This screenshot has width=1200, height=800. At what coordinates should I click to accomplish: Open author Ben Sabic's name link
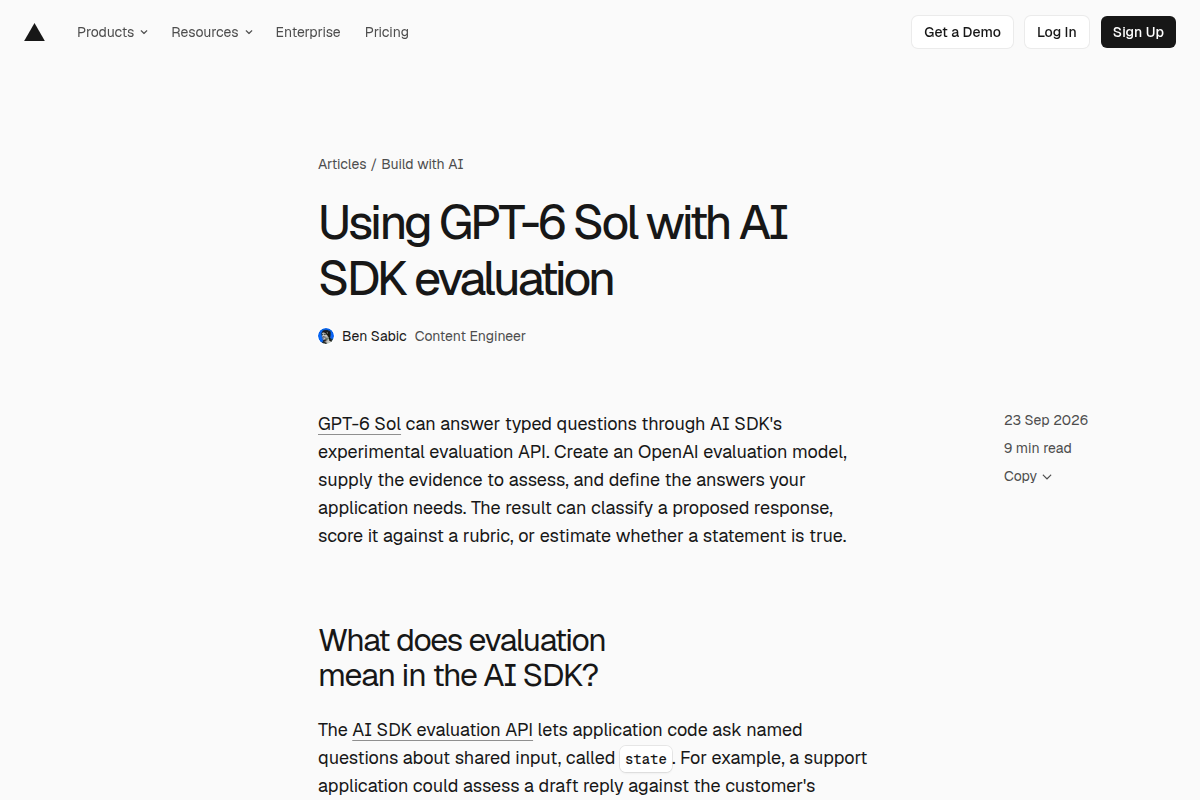[374, 336]
